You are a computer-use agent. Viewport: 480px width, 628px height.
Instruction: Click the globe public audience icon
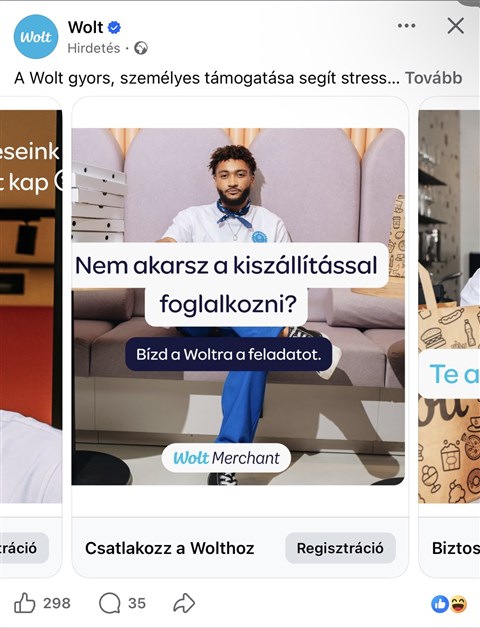tap(141, 48)
